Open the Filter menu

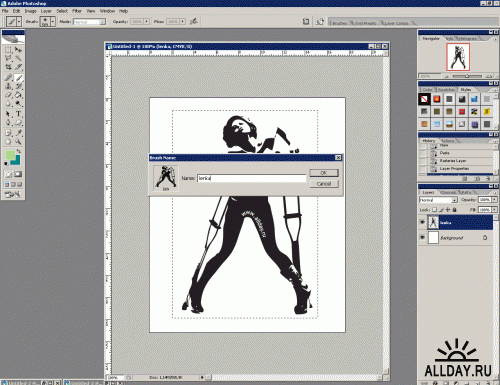coord(77,11)
